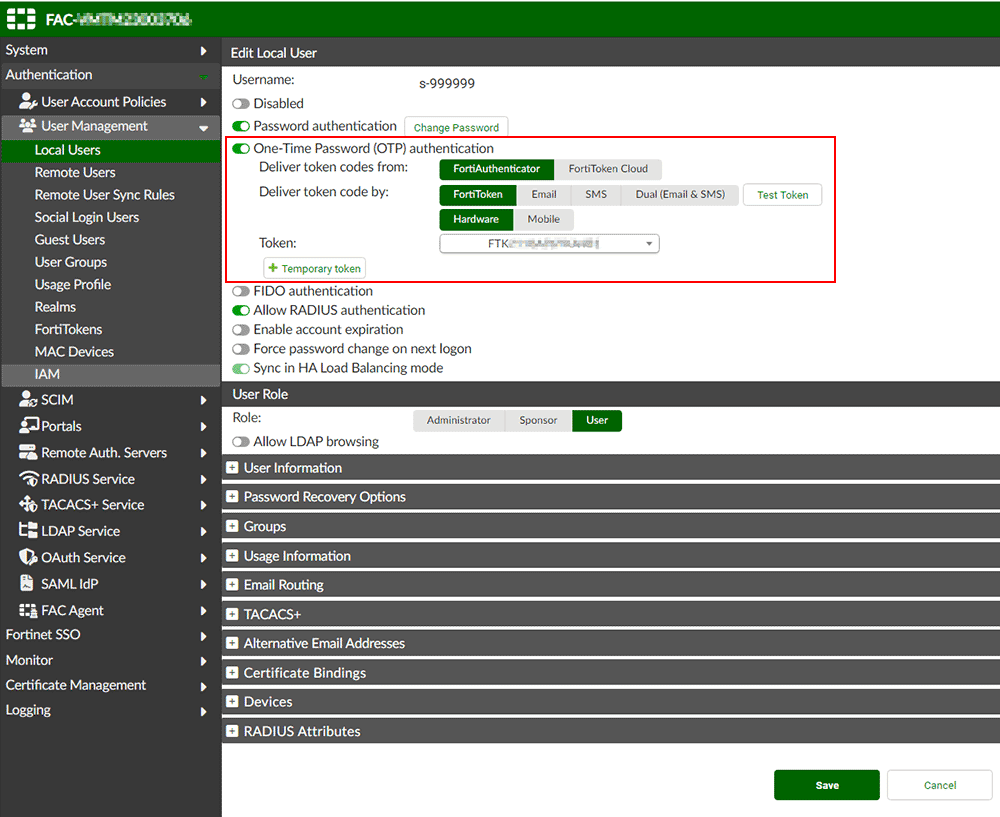This screenshot has width=1000, height=817.
Task: Toggle Allow LDAP browsing
Action: pyautogui.click(x=240, y=442)
